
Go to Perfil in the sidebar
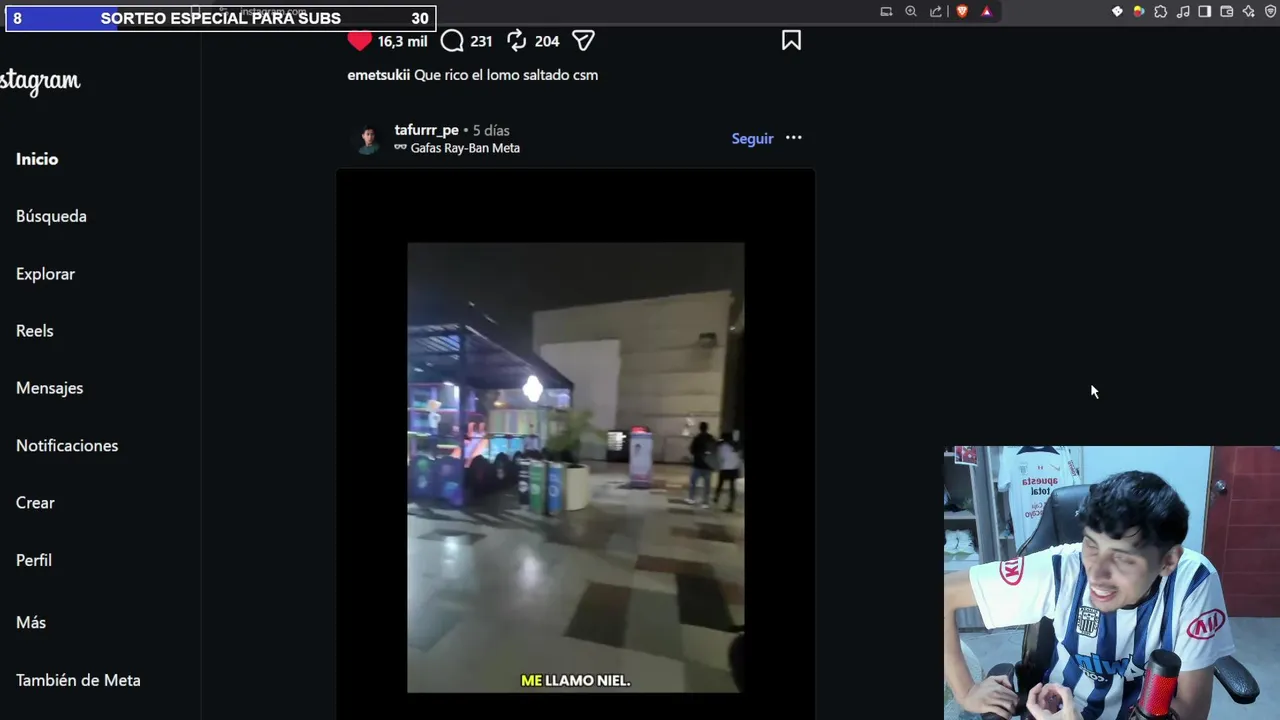pos(34,560)
